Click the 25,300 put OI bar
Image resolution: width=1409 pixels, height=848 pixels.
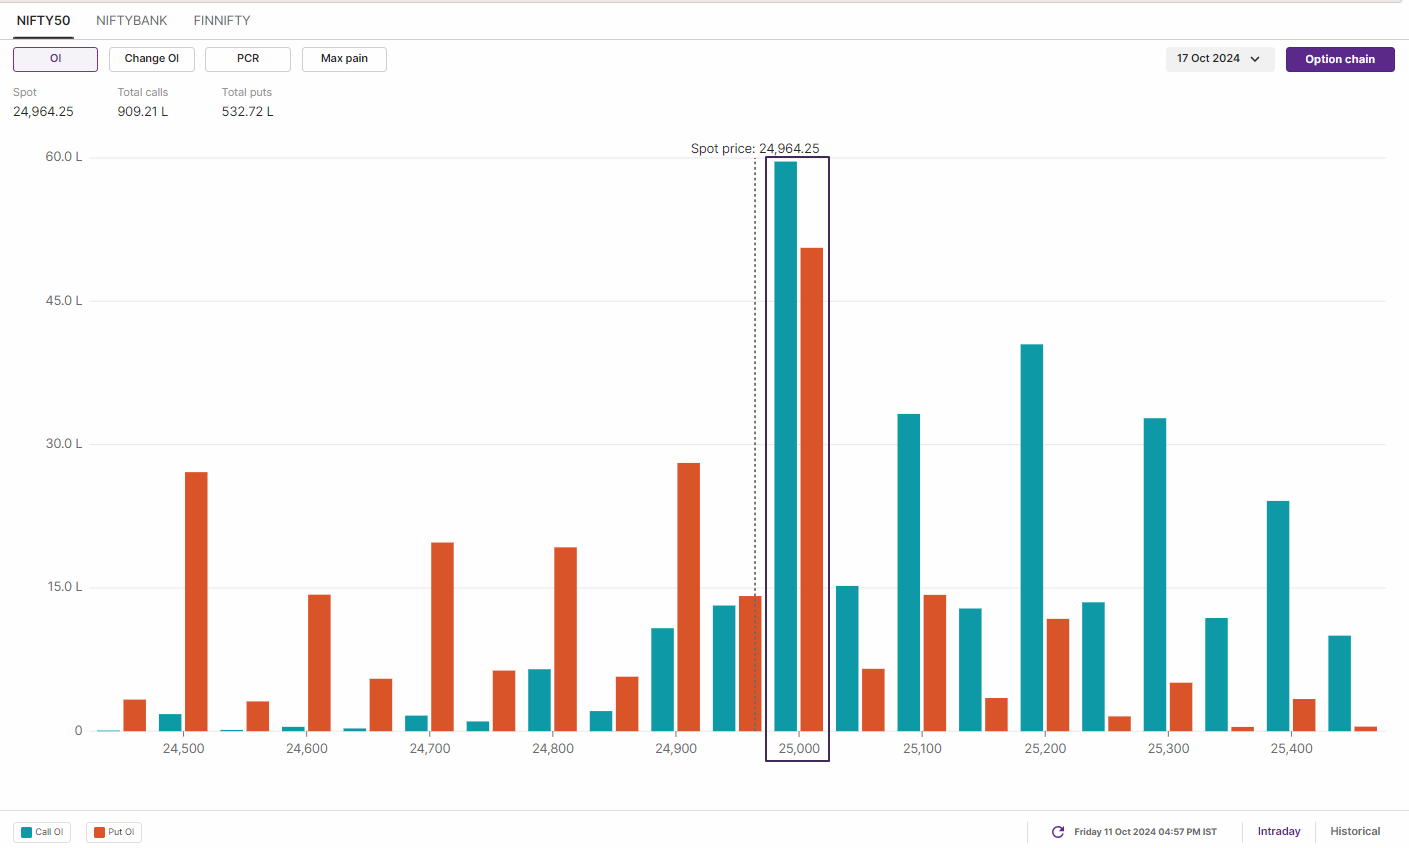pos(1181,707)
